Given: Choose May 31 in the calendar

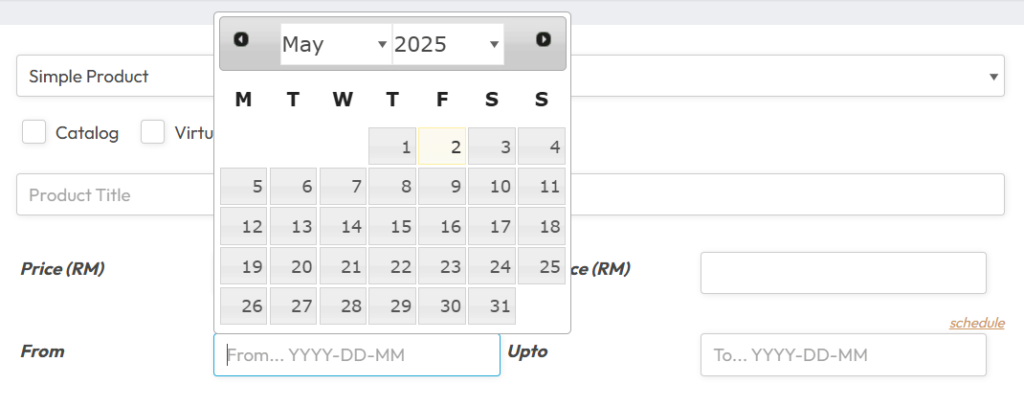Looking at the screenshot, I should click(x=492, y=307).
